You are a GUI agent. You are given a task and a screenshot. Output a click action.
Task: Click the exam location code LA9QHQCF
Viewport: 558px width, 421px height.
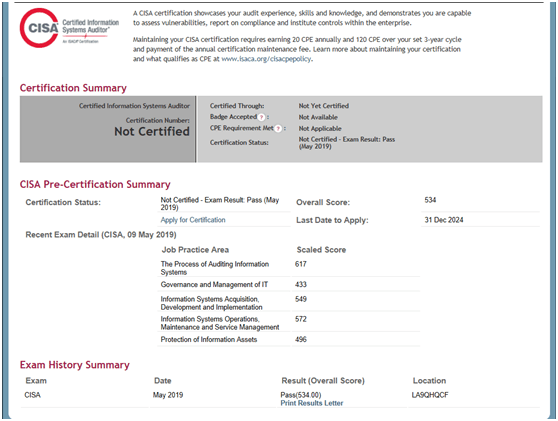[x=430, y=395]
